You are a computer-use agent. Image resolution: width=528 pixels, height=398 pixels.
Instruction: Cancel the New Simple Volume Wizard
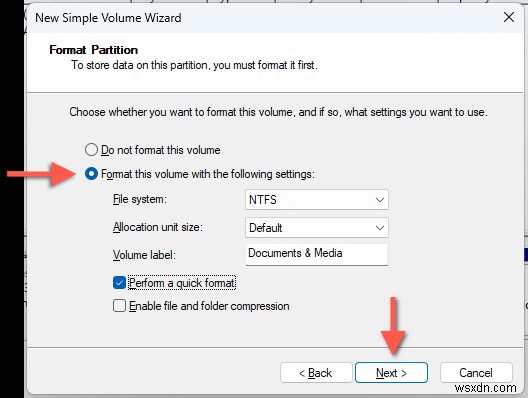click(x=476, y=373)
